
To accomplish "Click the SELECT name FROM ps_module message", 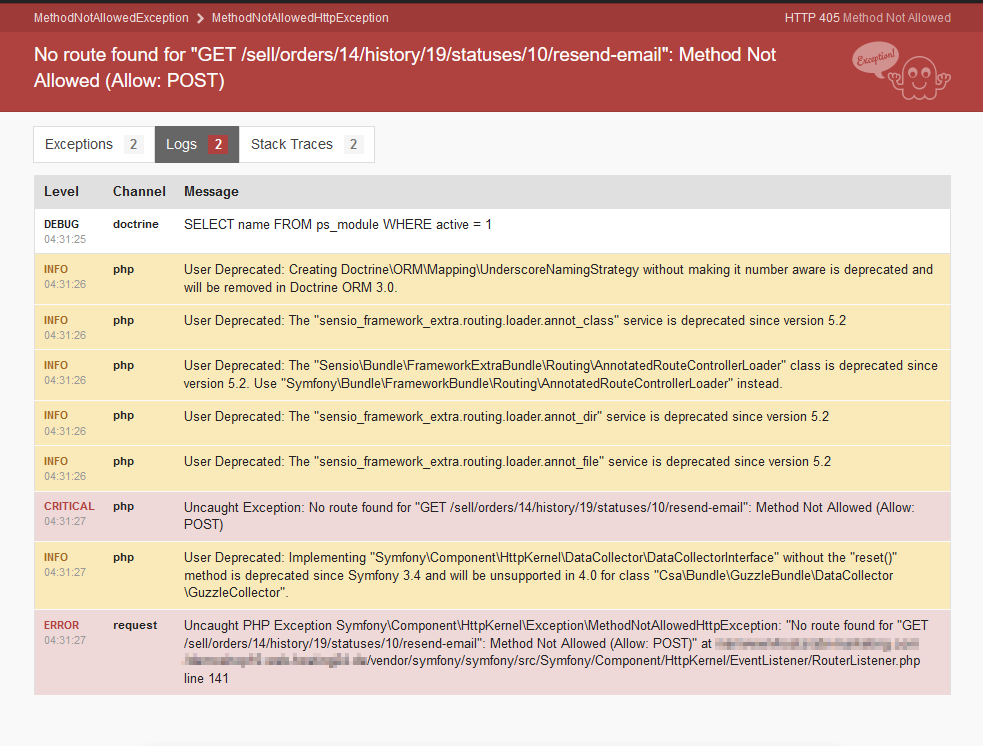I will 338,224.
